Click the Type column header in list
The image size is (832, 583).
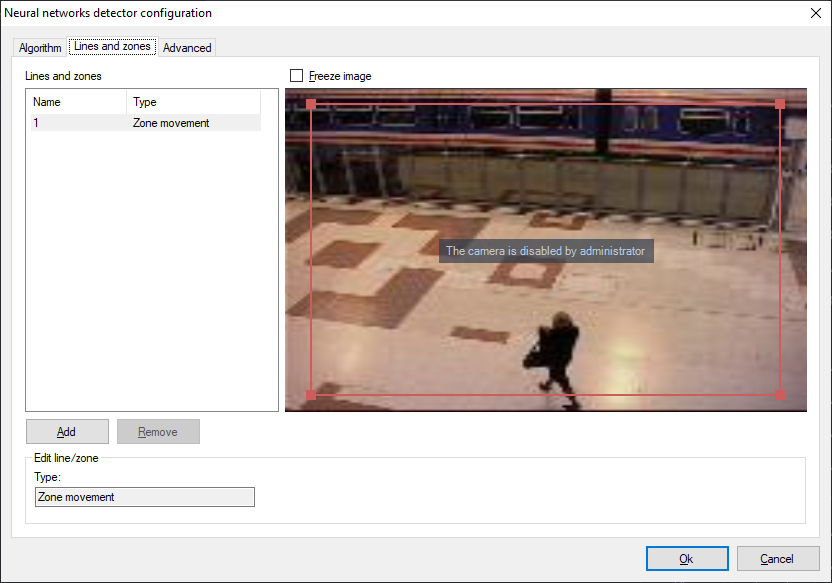pyautogui.click(x=193, y=102)
